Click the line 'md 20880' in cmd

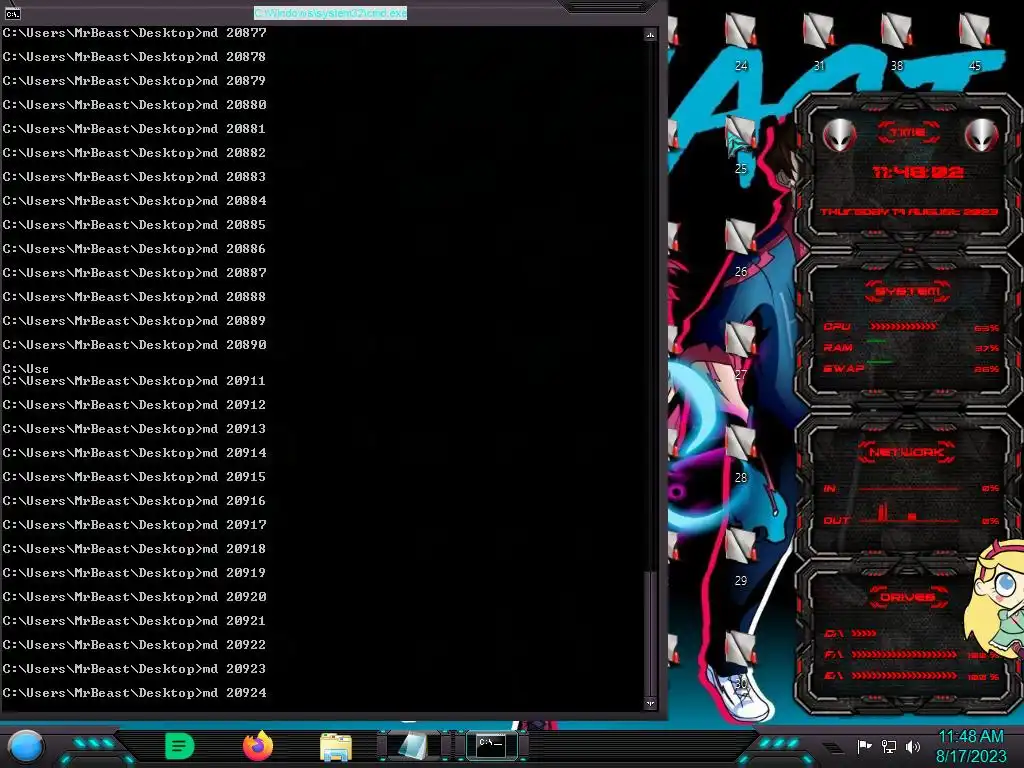135,104
